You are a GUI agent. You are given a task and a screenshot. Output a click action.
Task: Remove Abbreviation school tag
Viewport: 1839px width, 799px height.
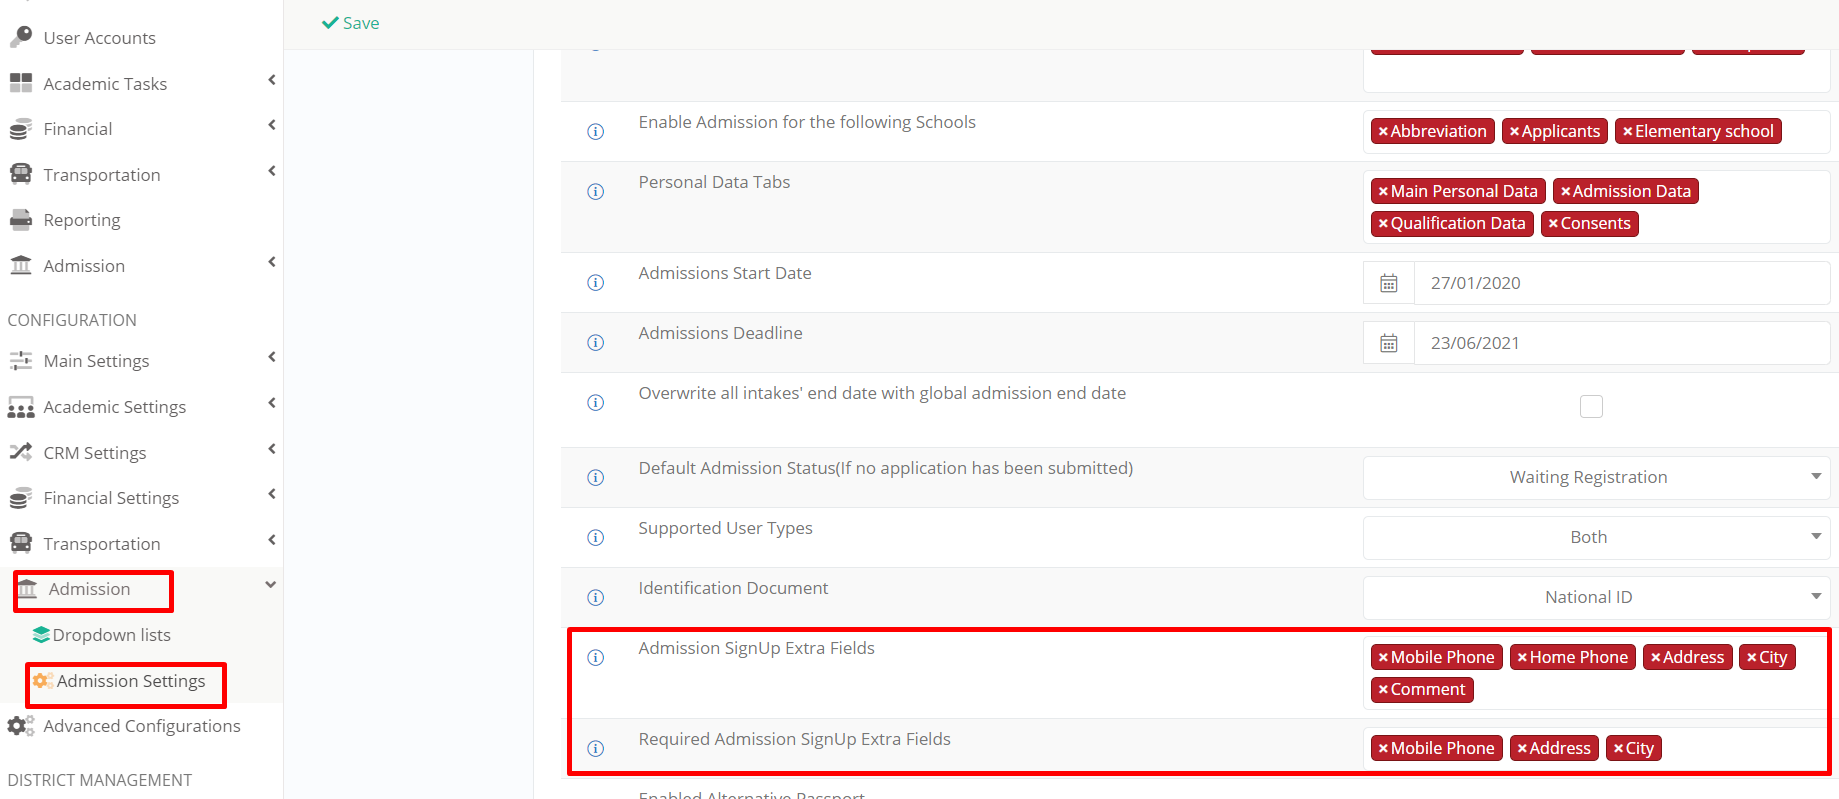(x=1383, y=132)
